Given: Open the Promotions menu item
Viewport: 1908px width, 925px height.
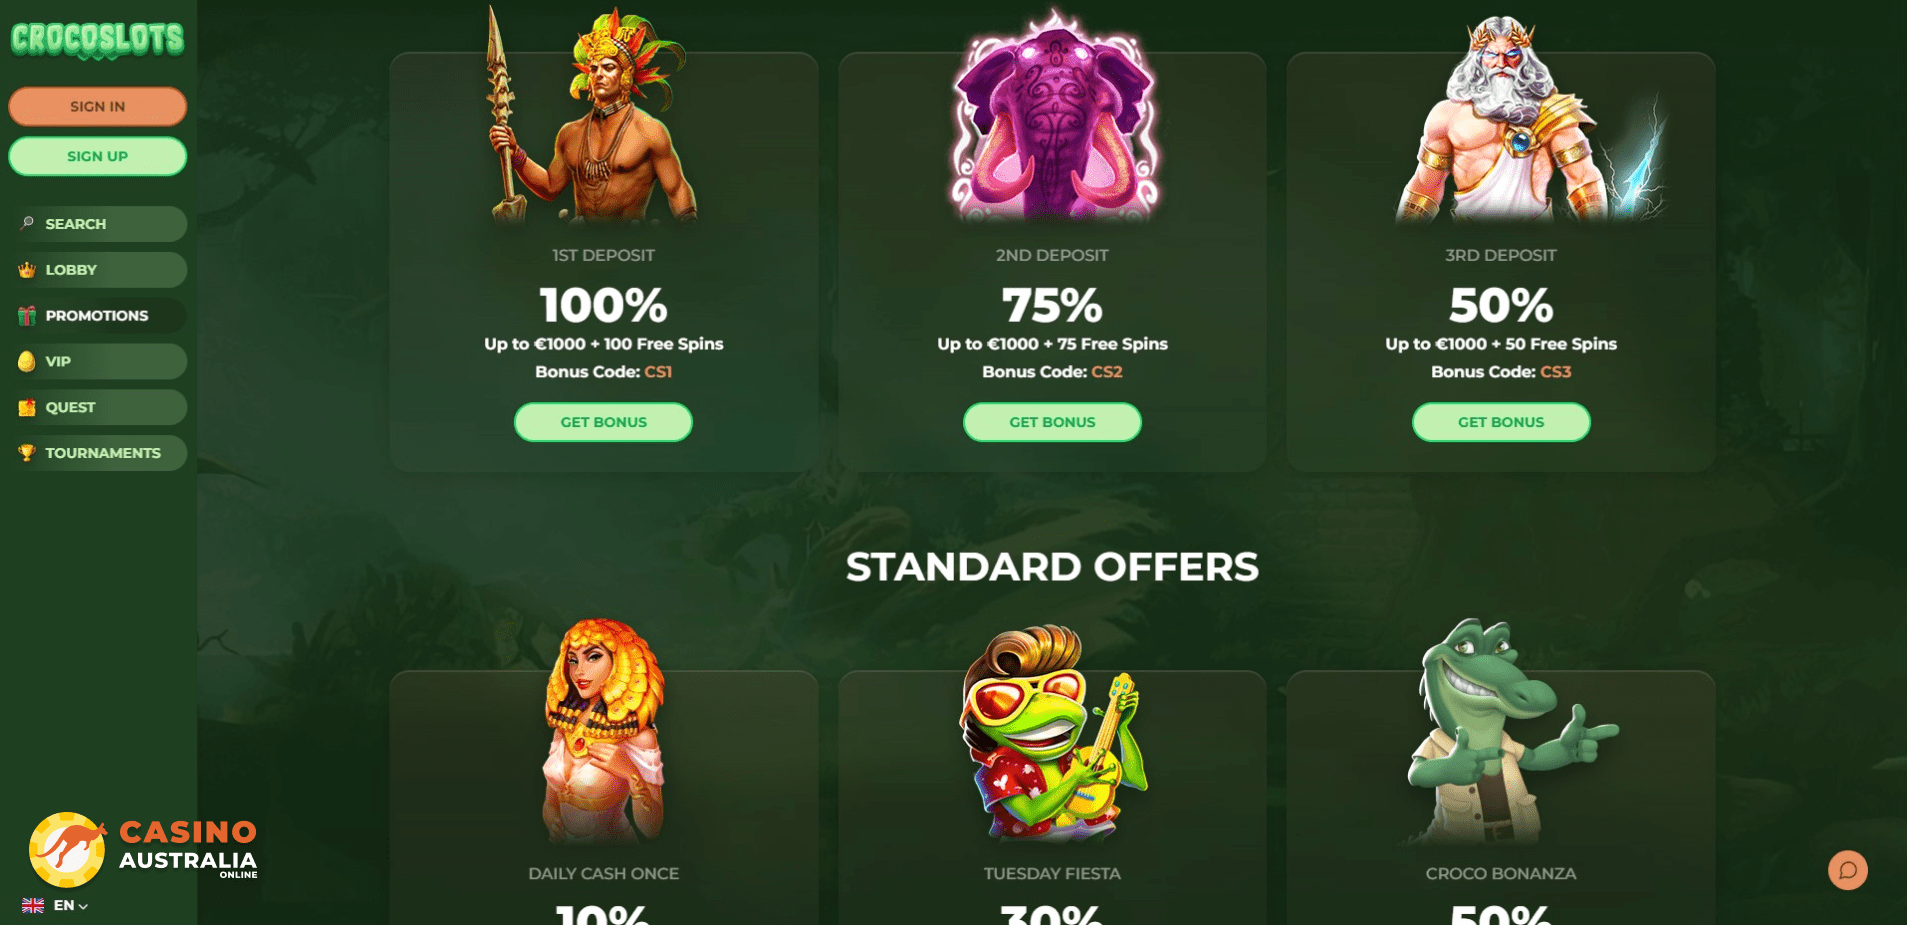Looking at the screenshot, I should point(97,316).
